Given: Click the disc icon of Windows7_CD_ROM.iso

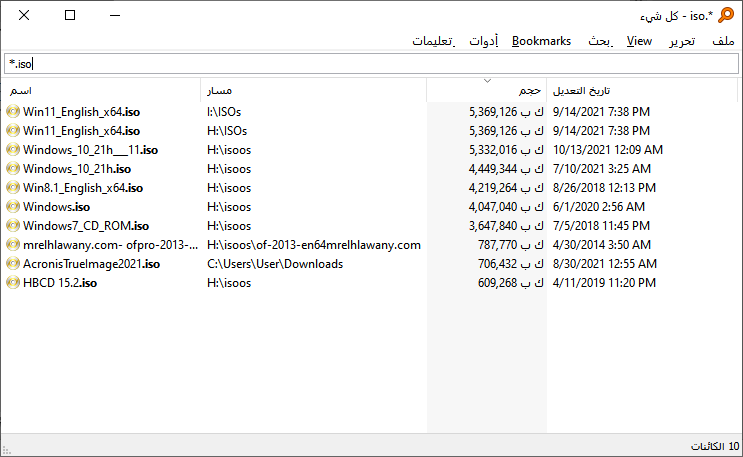Looking at the screenshot, I should click(13, 225).
